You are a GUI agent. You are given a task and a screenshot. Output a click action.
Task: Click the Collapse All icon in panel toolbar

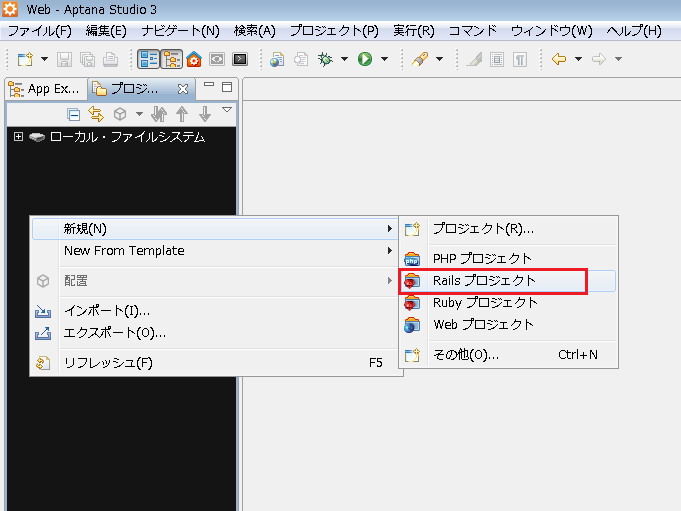coord(73,114)
